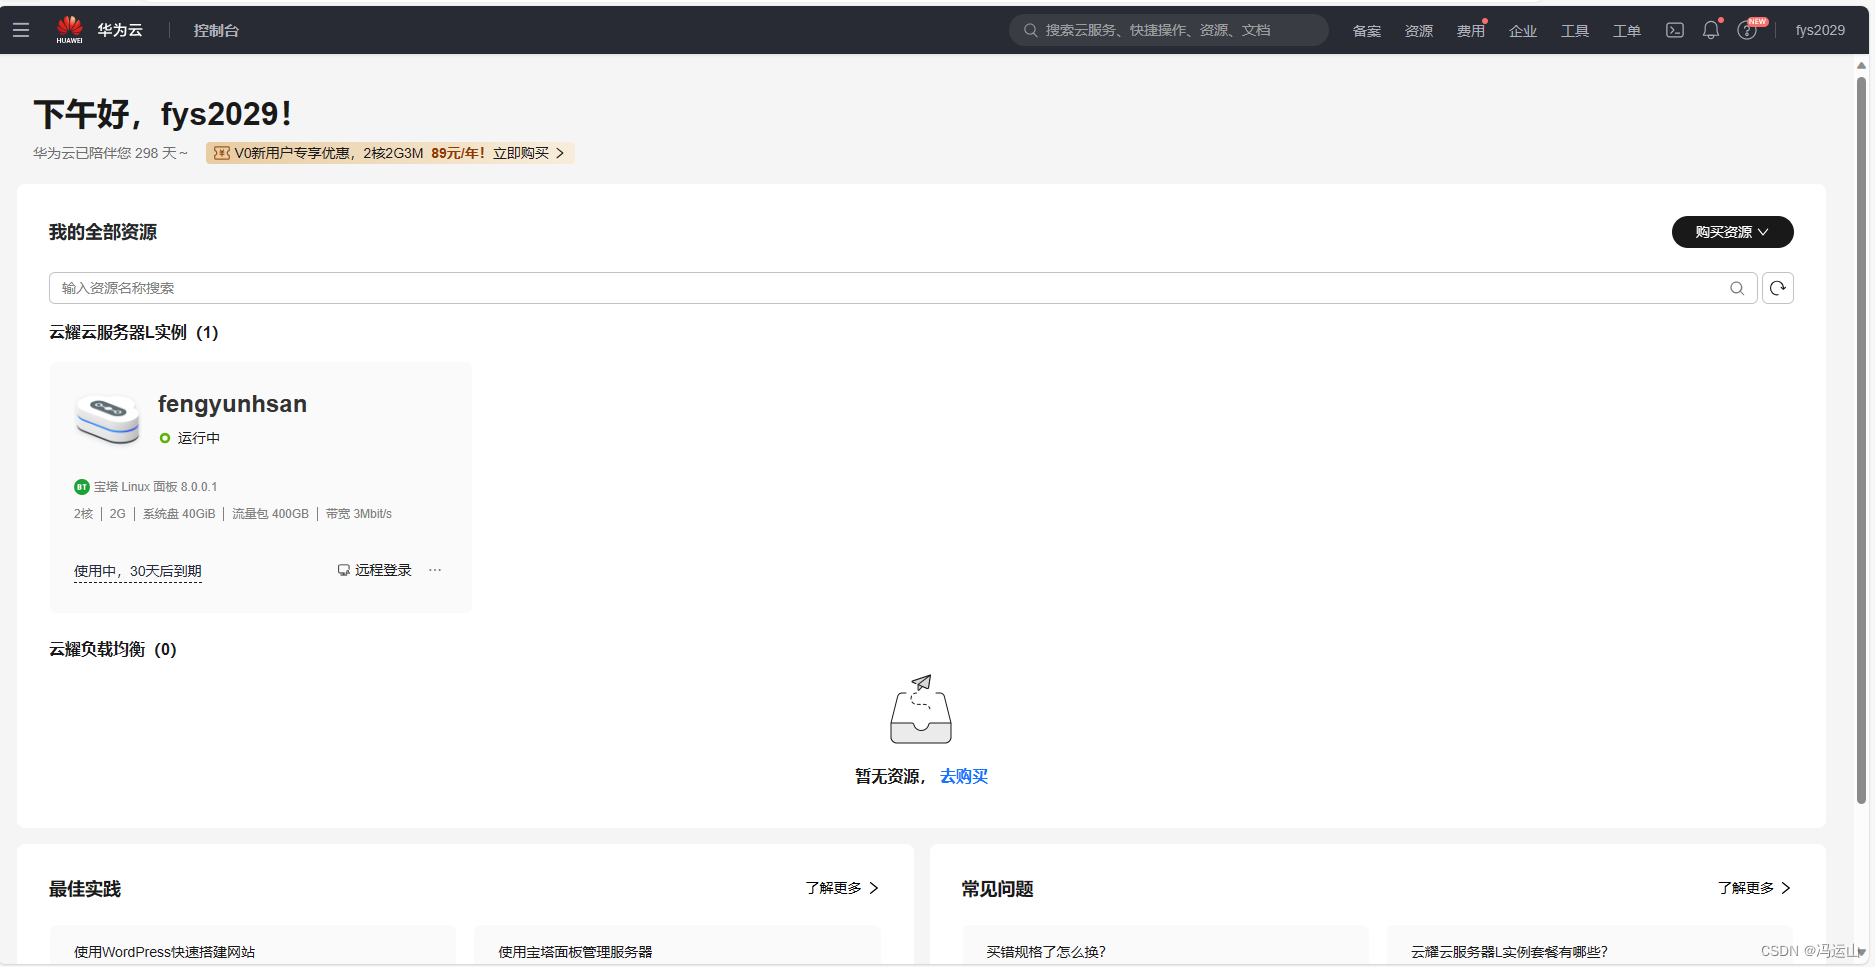The height and width of the screenshot is (967, 1875).
Task: Click 了解更多 in 常见问题 section
Action: (x=1754, y=888)
